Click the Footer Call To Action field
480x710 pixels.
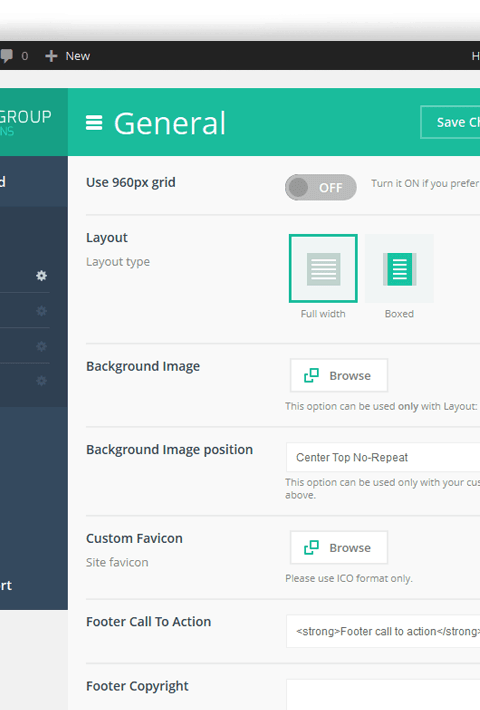pos(383,631)
